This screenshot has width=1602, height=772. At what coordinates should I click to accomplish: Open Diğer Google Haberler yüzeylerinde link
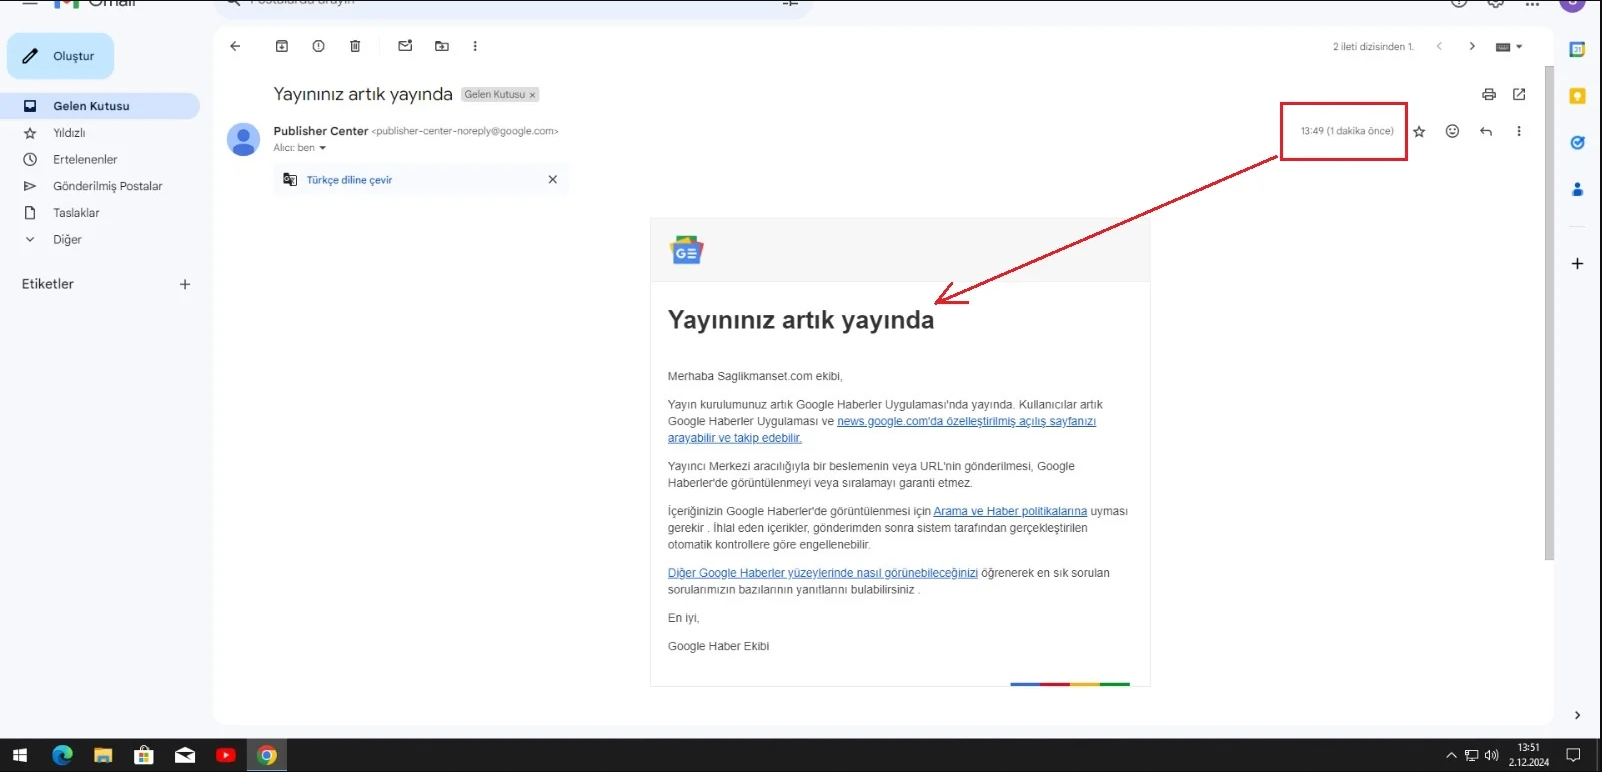tap(823, 573)
